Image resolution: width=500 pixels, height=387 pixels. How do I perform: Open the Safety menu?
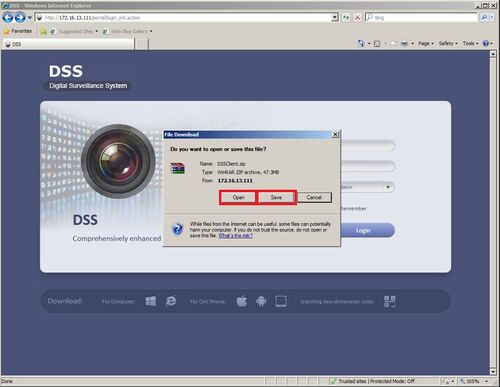pyautogui.click(x=448, y=43)
